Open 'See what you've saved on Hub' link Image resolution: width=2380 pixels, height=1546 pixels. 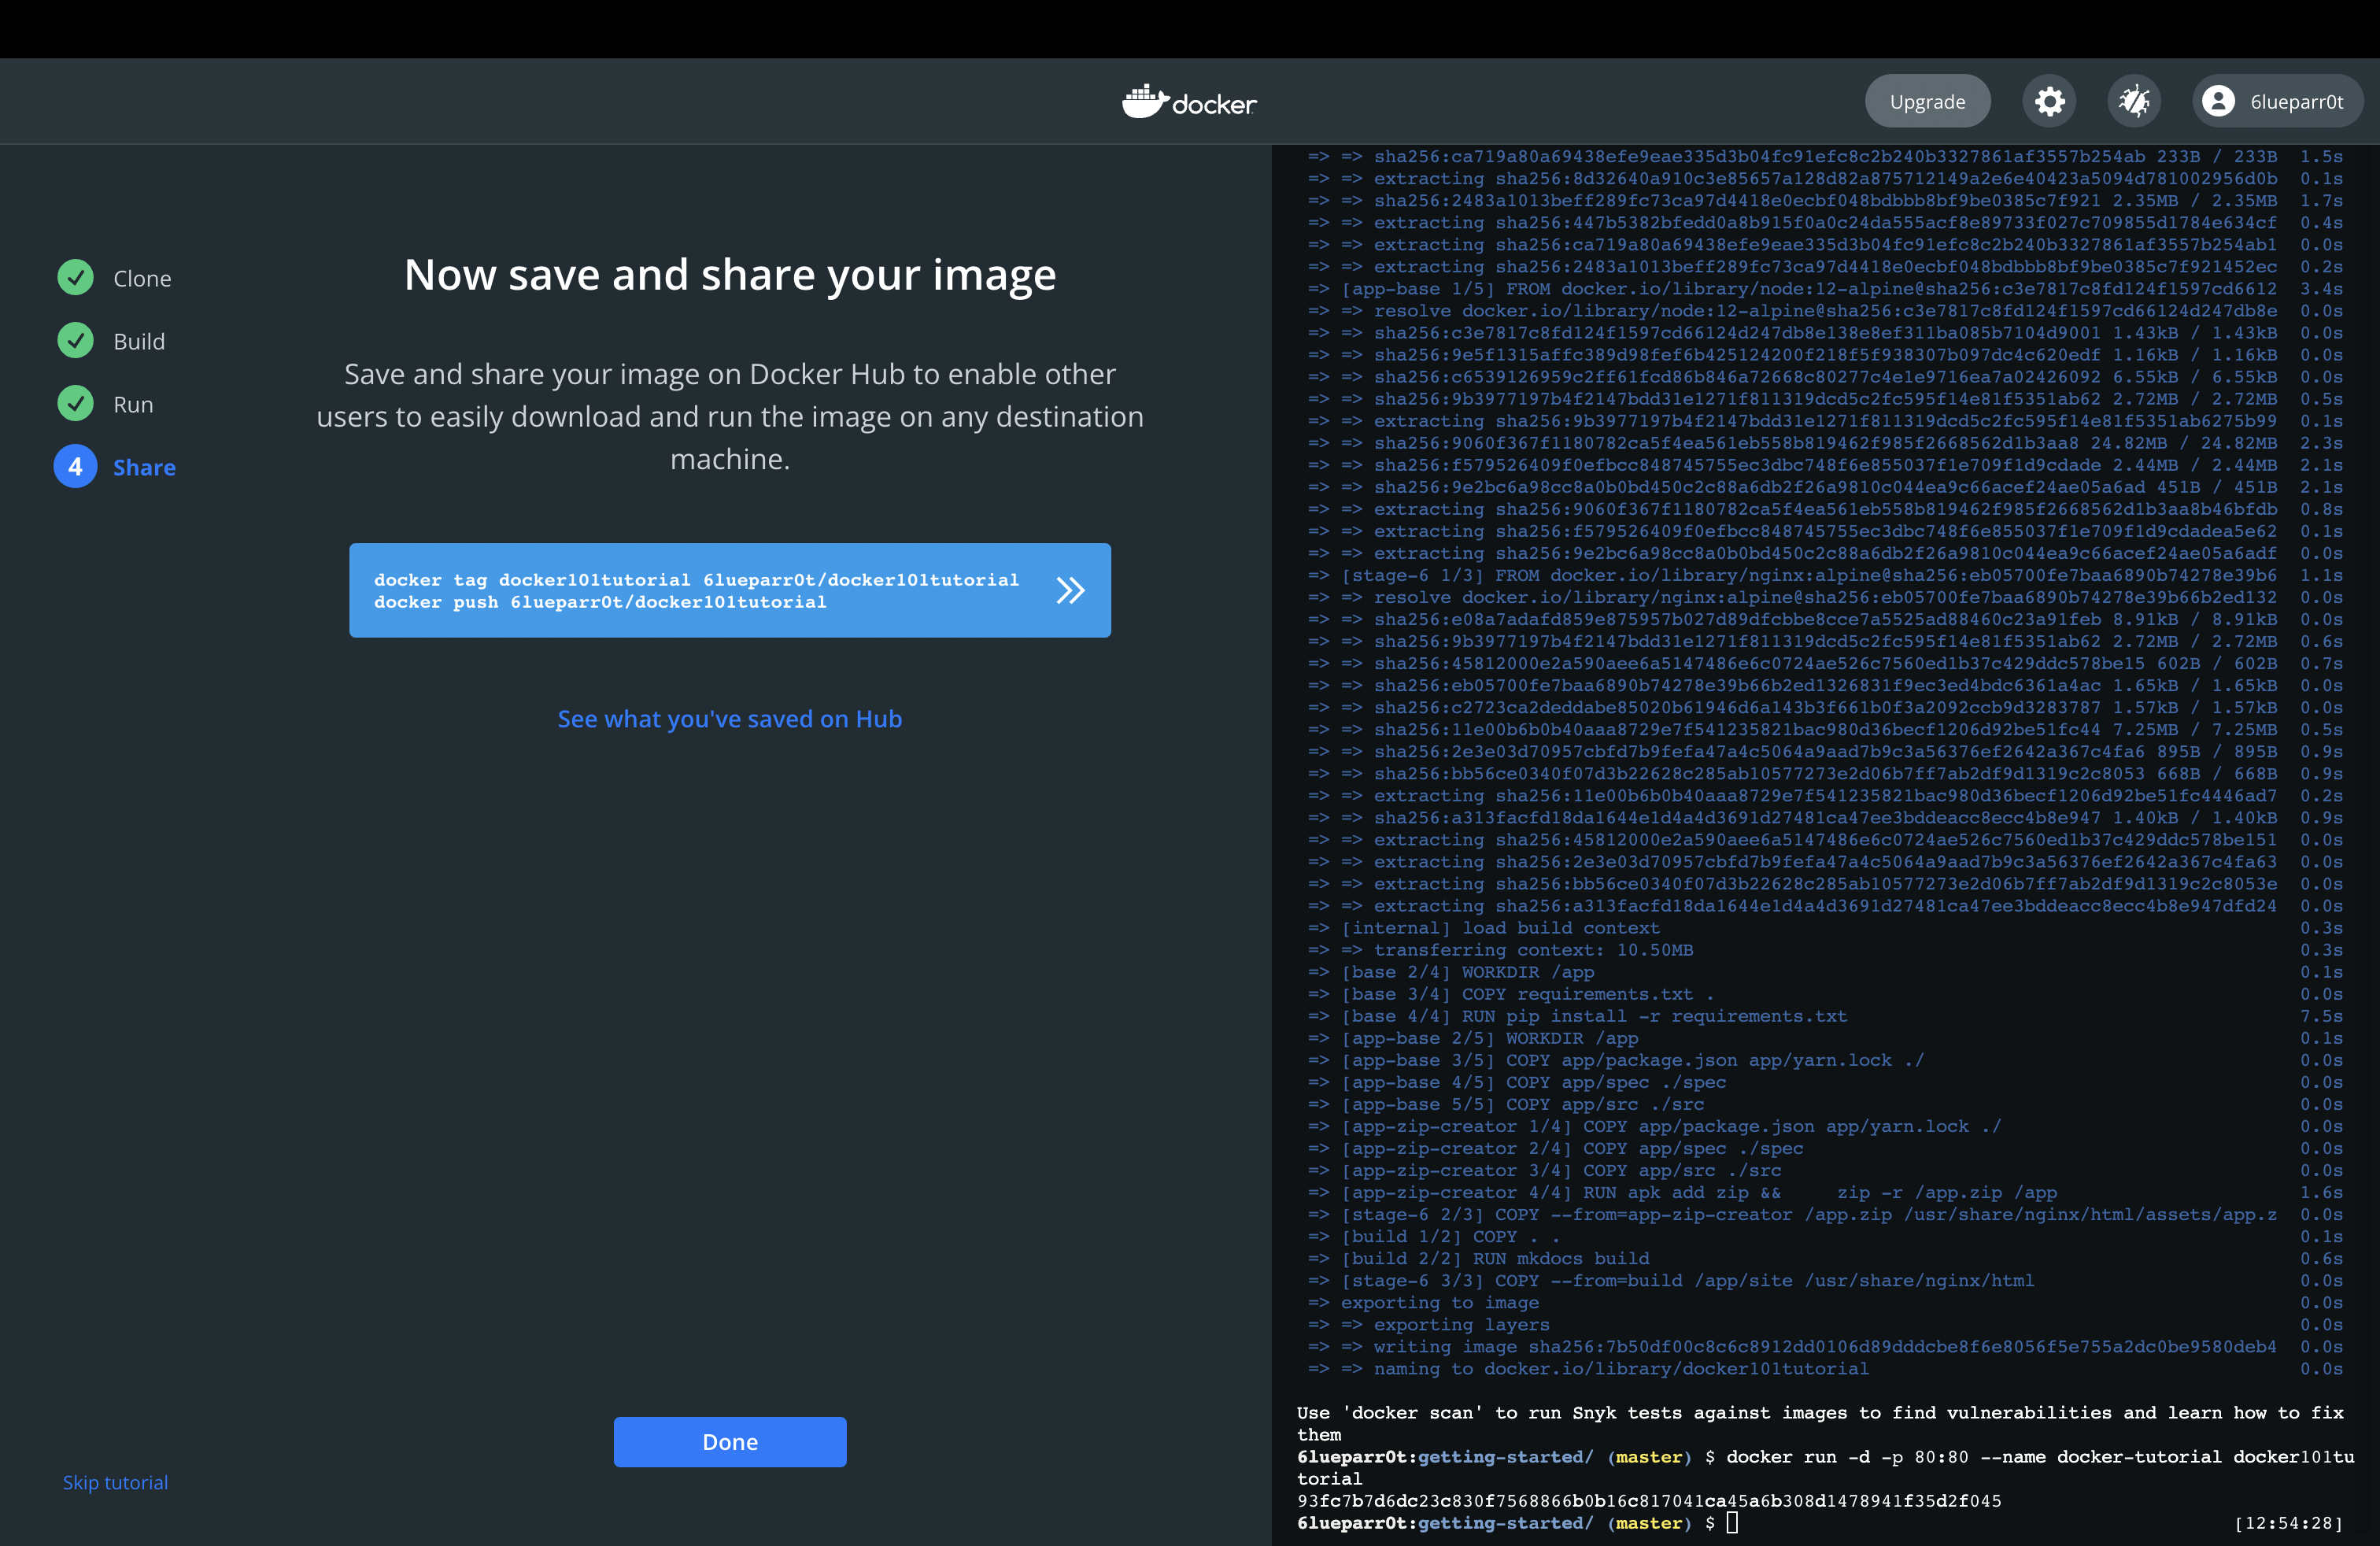click(729, 718)
